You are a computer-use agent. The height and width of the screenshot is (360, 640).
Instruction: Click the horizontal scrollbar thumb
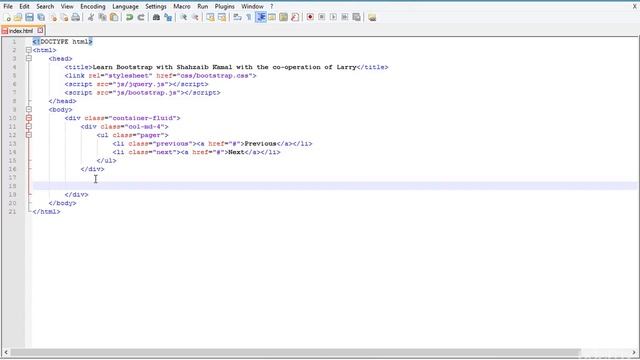(296, 352)
